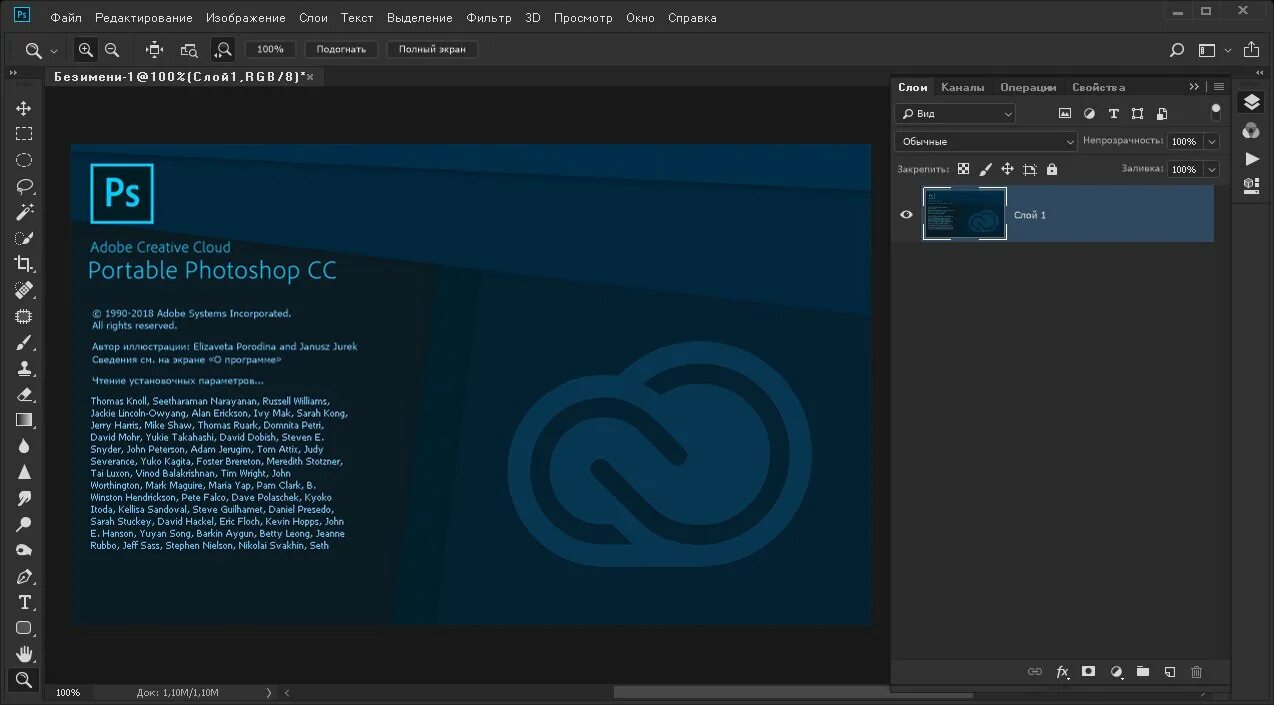Select the Elliptical Marquee tool
Viewport: 1274px width, 705px height.
(x=24, y=160)
